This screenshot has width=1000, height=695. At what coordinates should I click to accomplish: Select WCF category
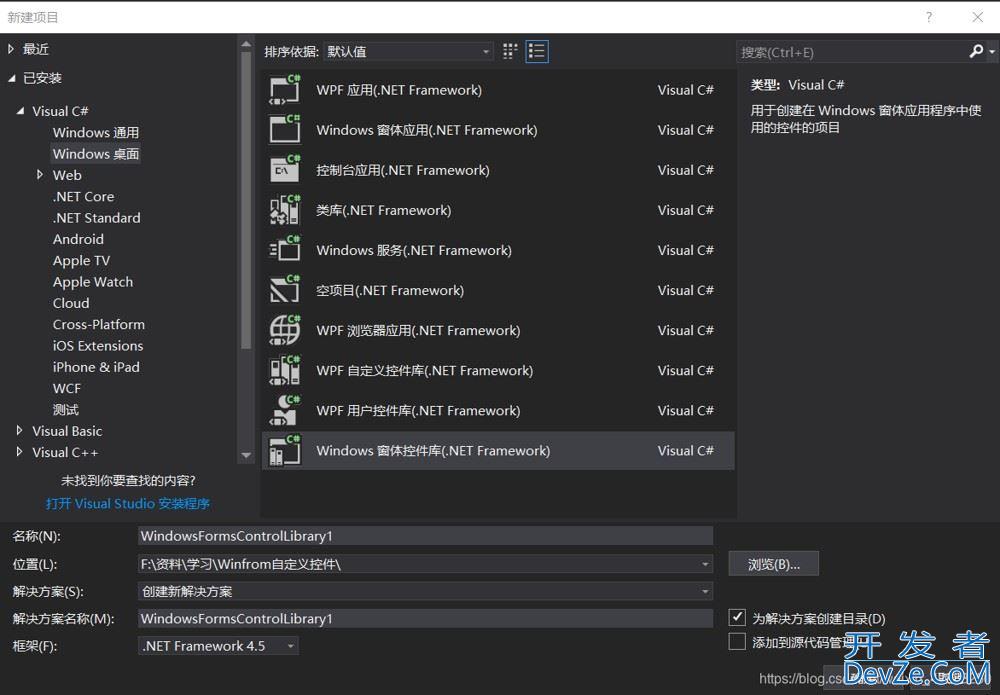[x=66, y=388]
